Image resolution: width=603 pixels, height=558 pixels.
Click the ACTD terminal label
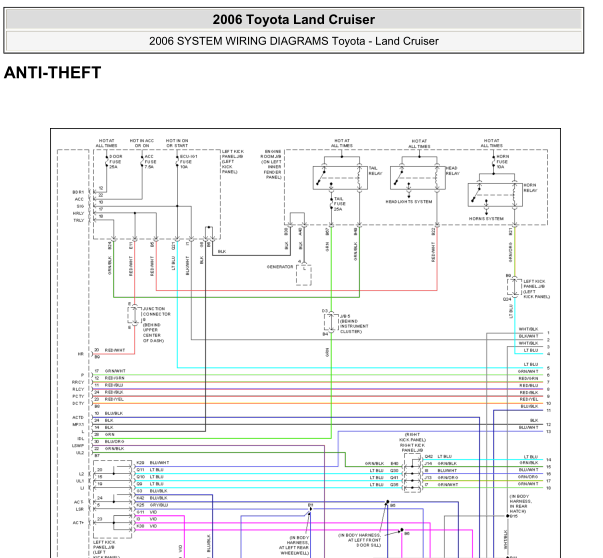(78, 417)
